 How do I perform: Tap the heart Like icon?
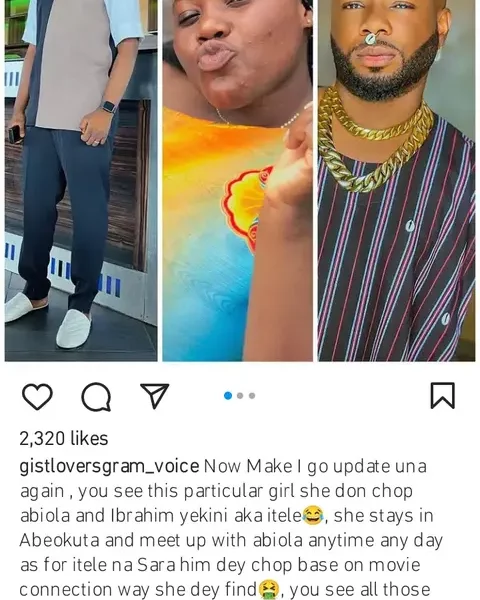coord(37,396)
